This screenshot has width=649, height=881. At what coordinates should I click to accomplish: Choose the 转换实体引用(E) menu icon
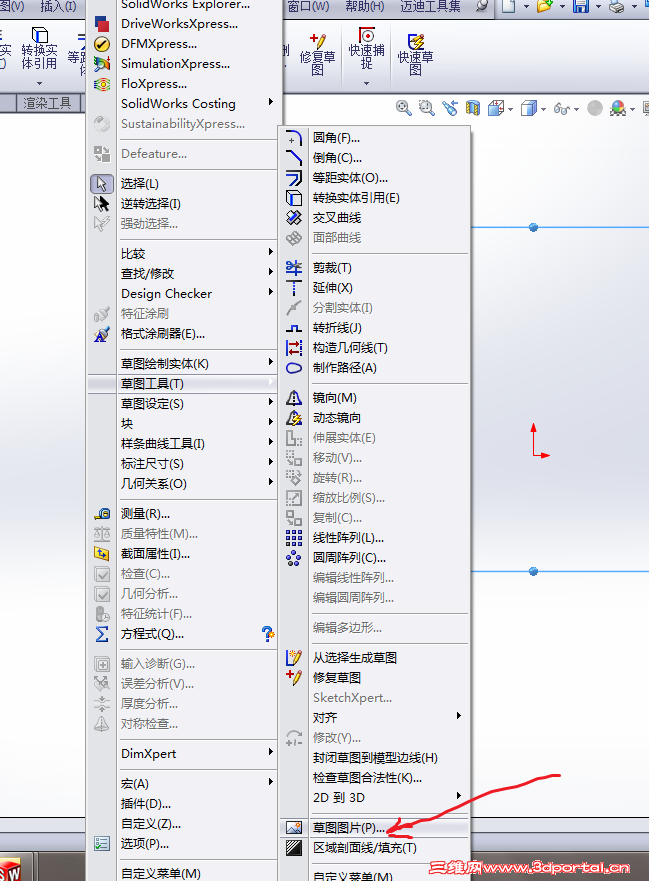point(293,198)
